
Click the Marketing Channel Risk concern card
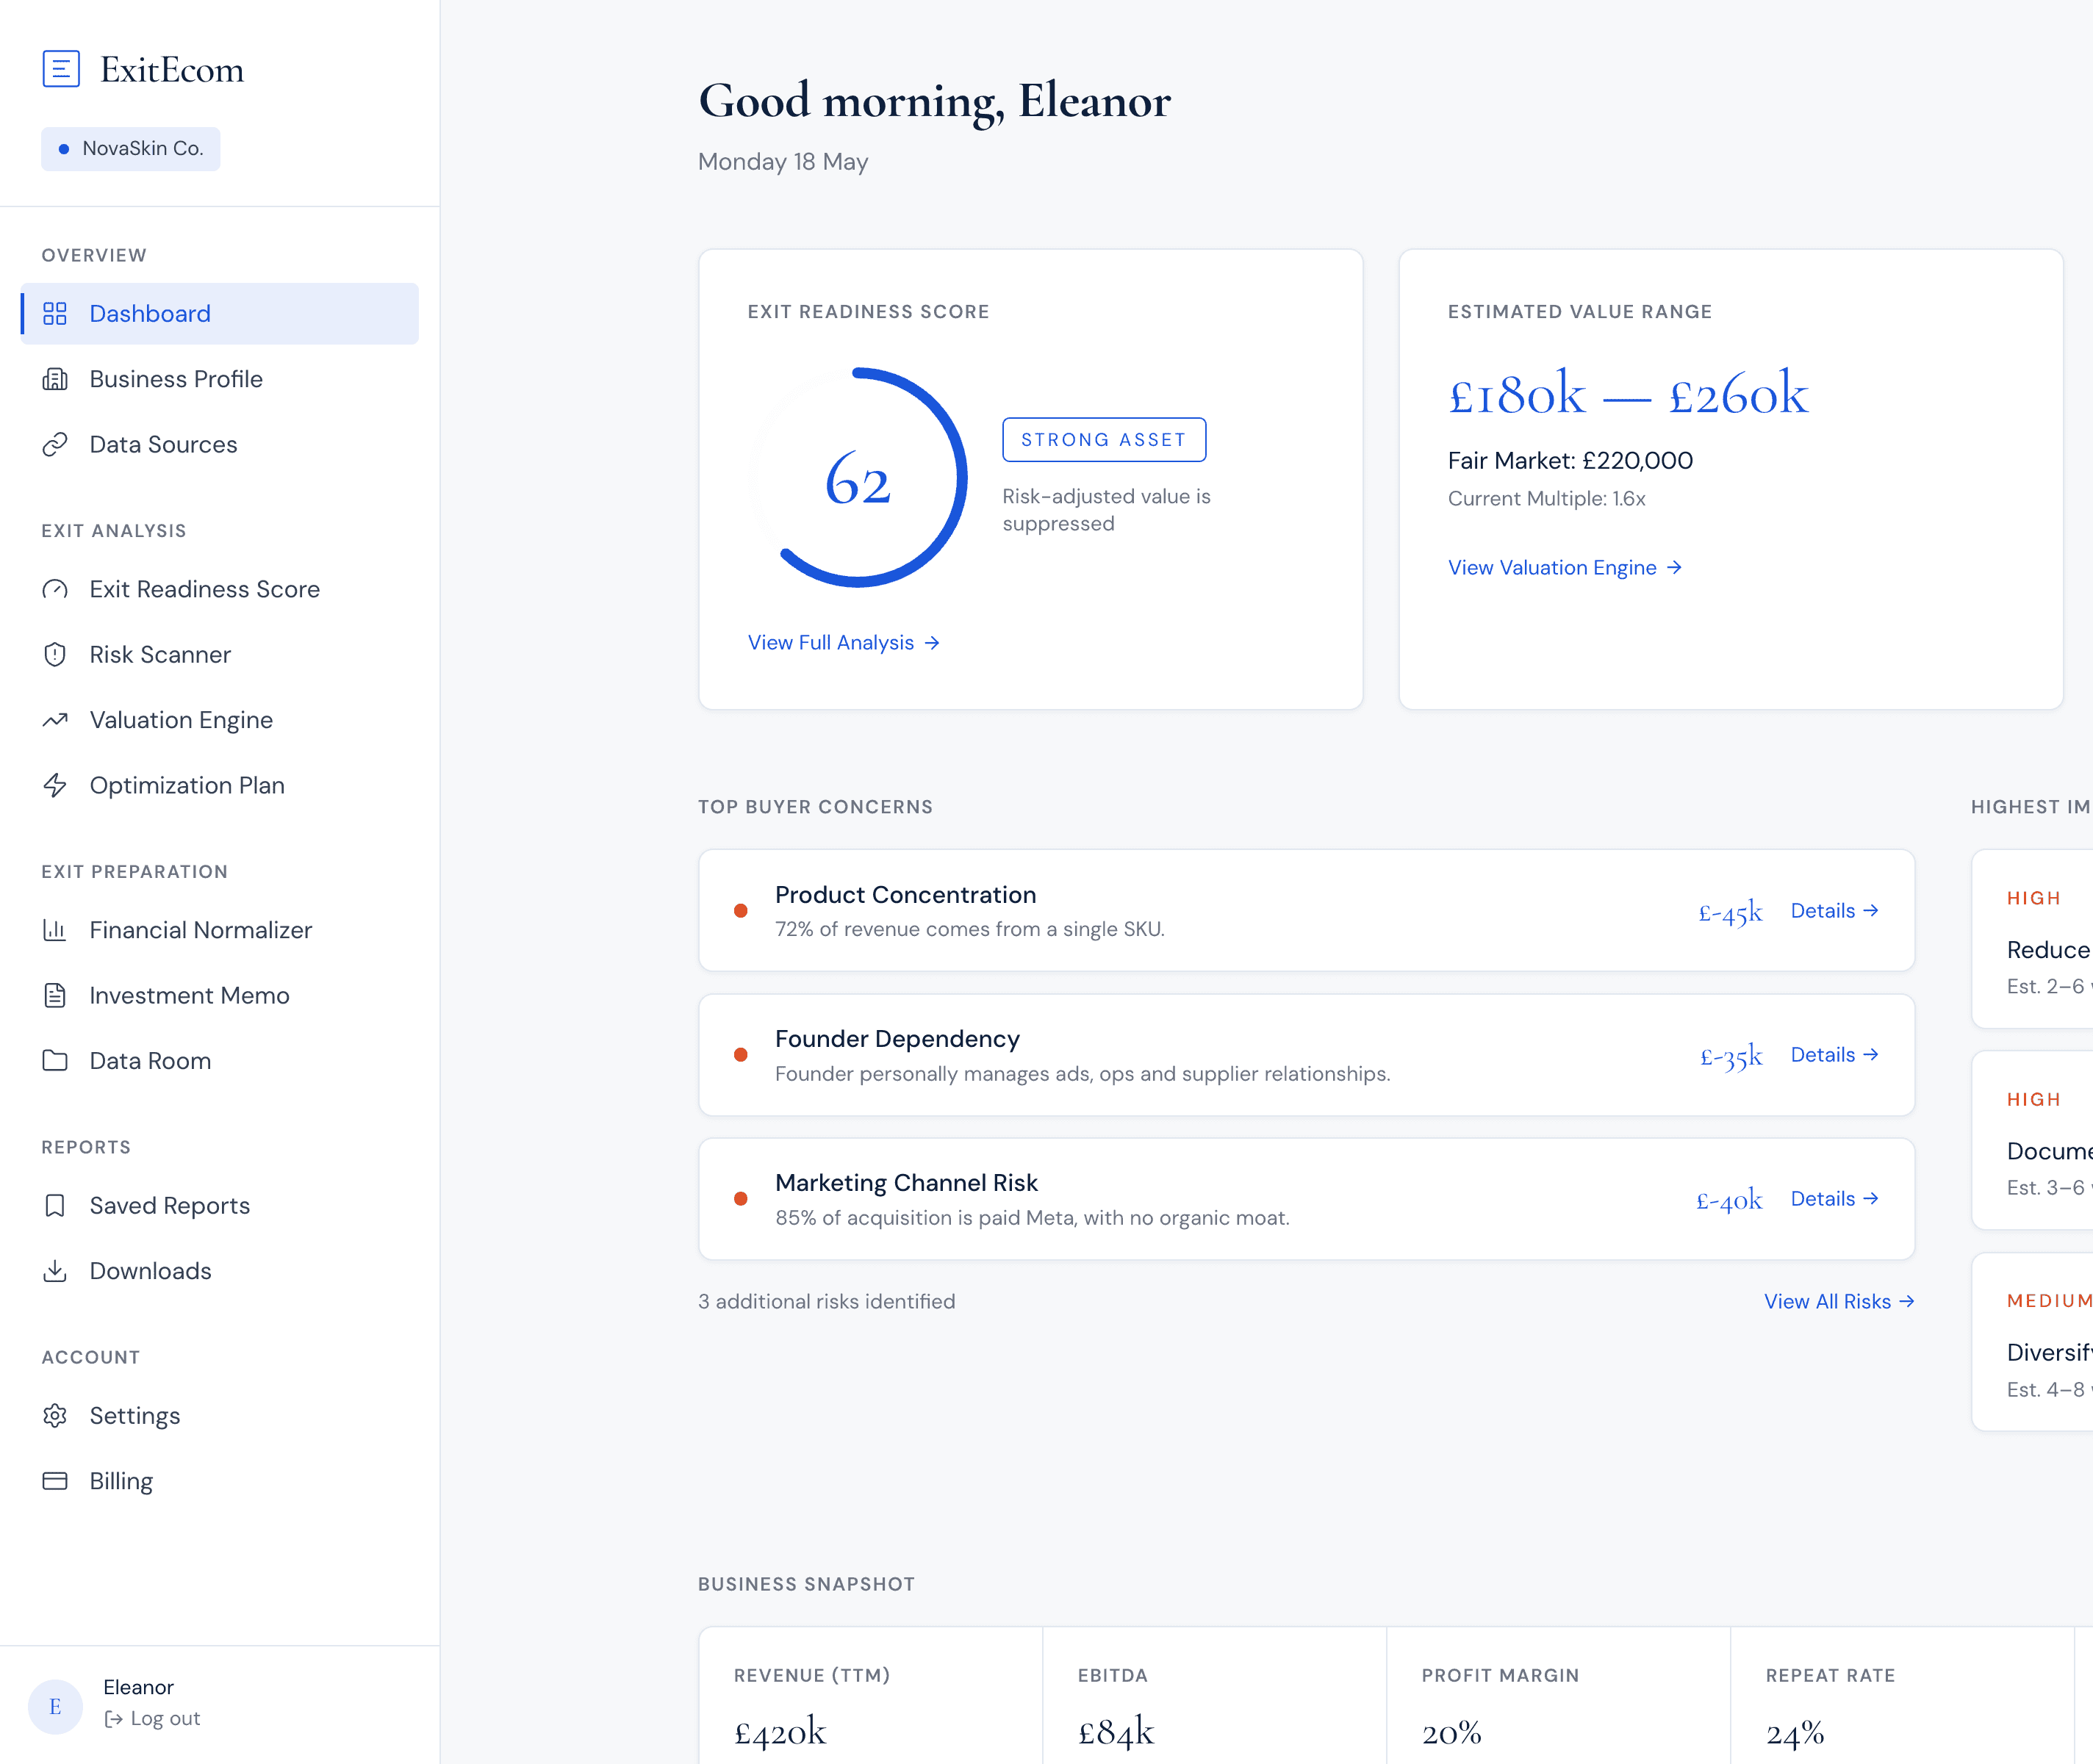point(1306,1199)
